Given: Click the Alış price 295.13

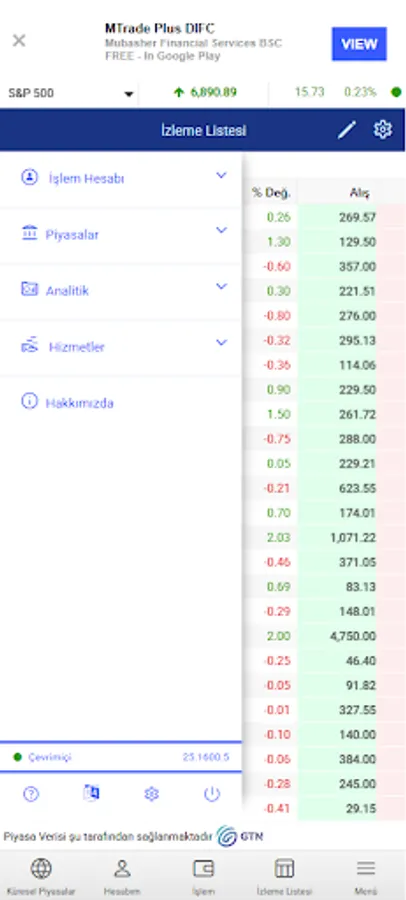Looking at the screenshot, I should point(357,340).
